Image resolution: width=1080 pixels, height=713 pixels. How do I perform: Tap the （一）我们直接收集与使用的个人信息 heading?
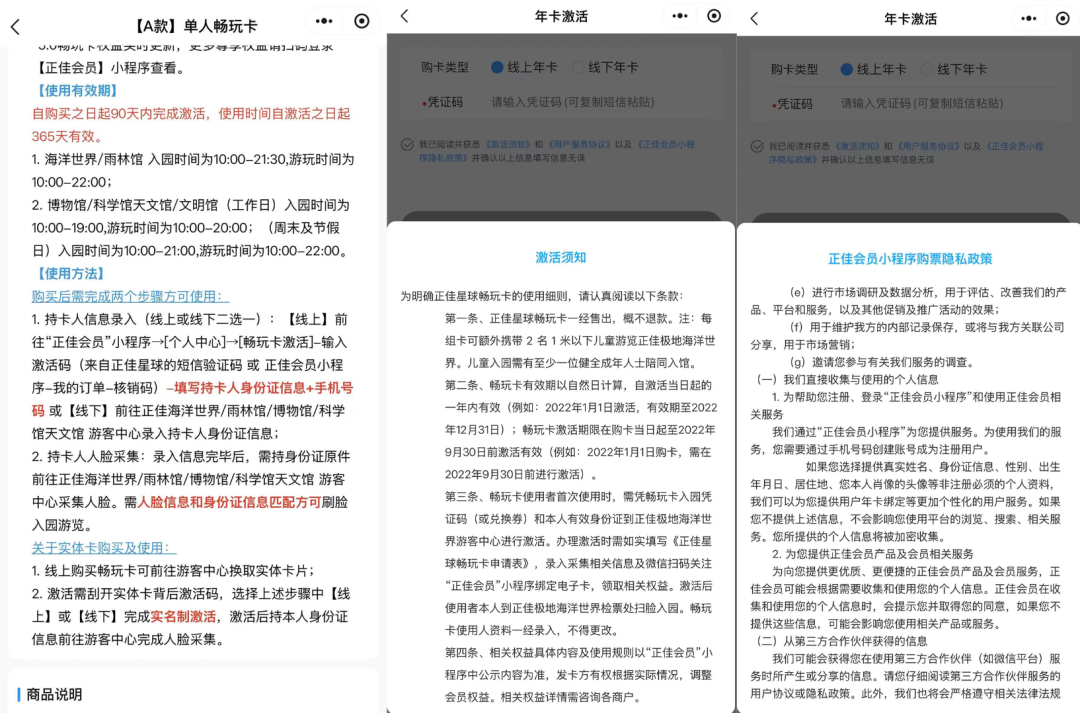click(847, 380)
